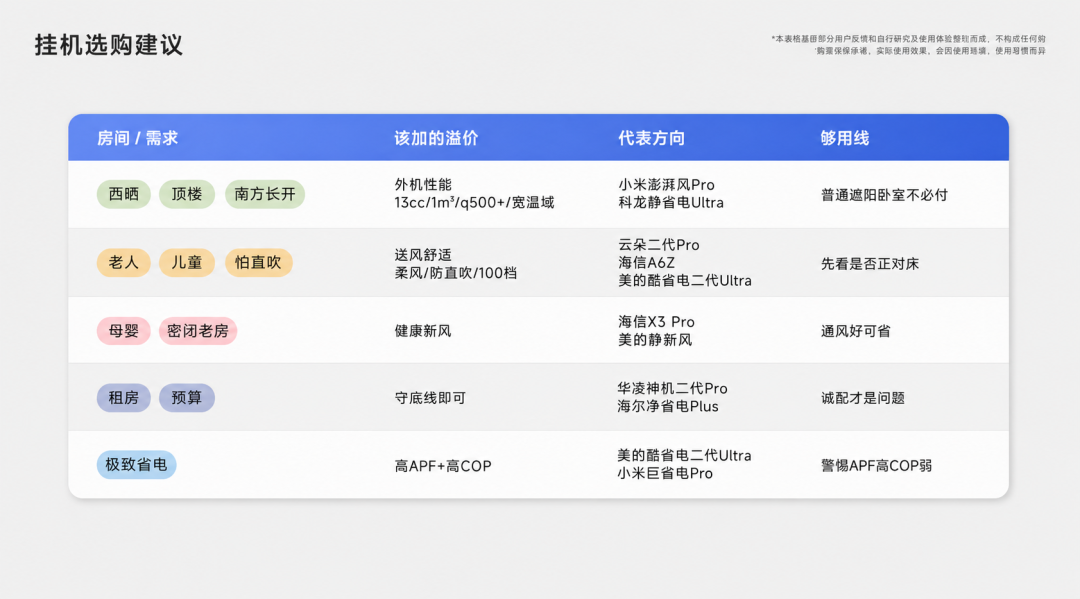Select the 租房 tag
The image size is (1080, 599).
pos(123,398)
